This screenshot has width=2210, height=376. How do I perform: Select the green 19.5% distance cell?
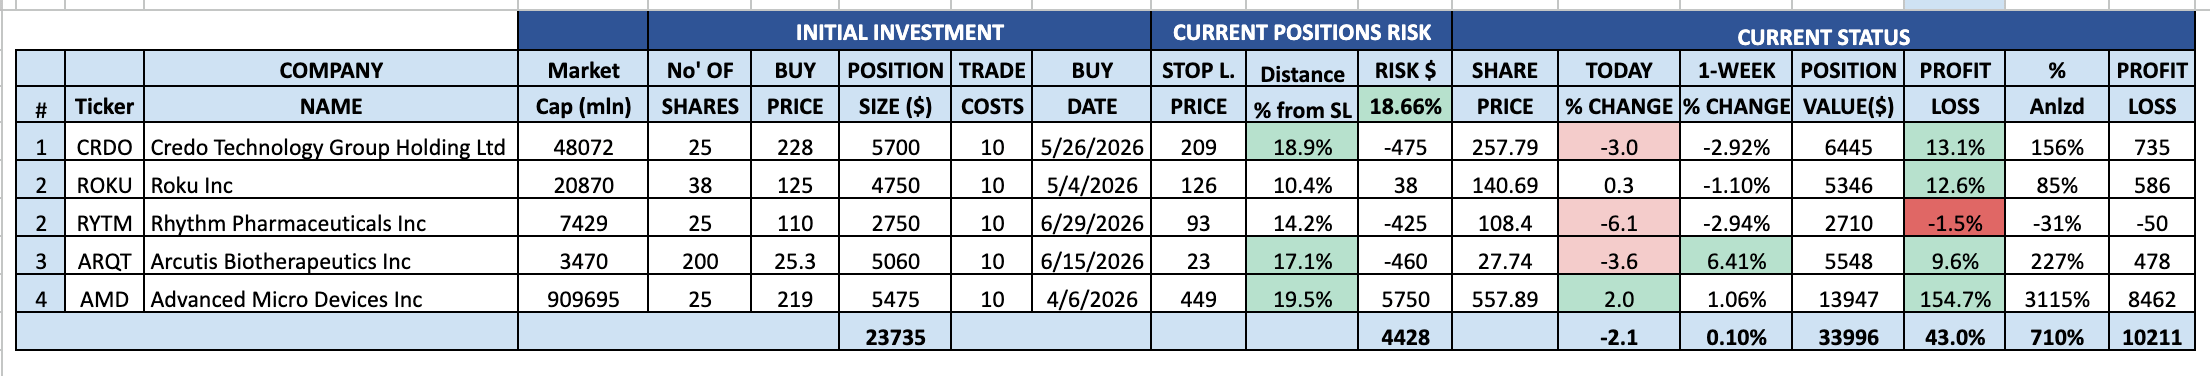pyautogui.click(x=1301, y=299)
